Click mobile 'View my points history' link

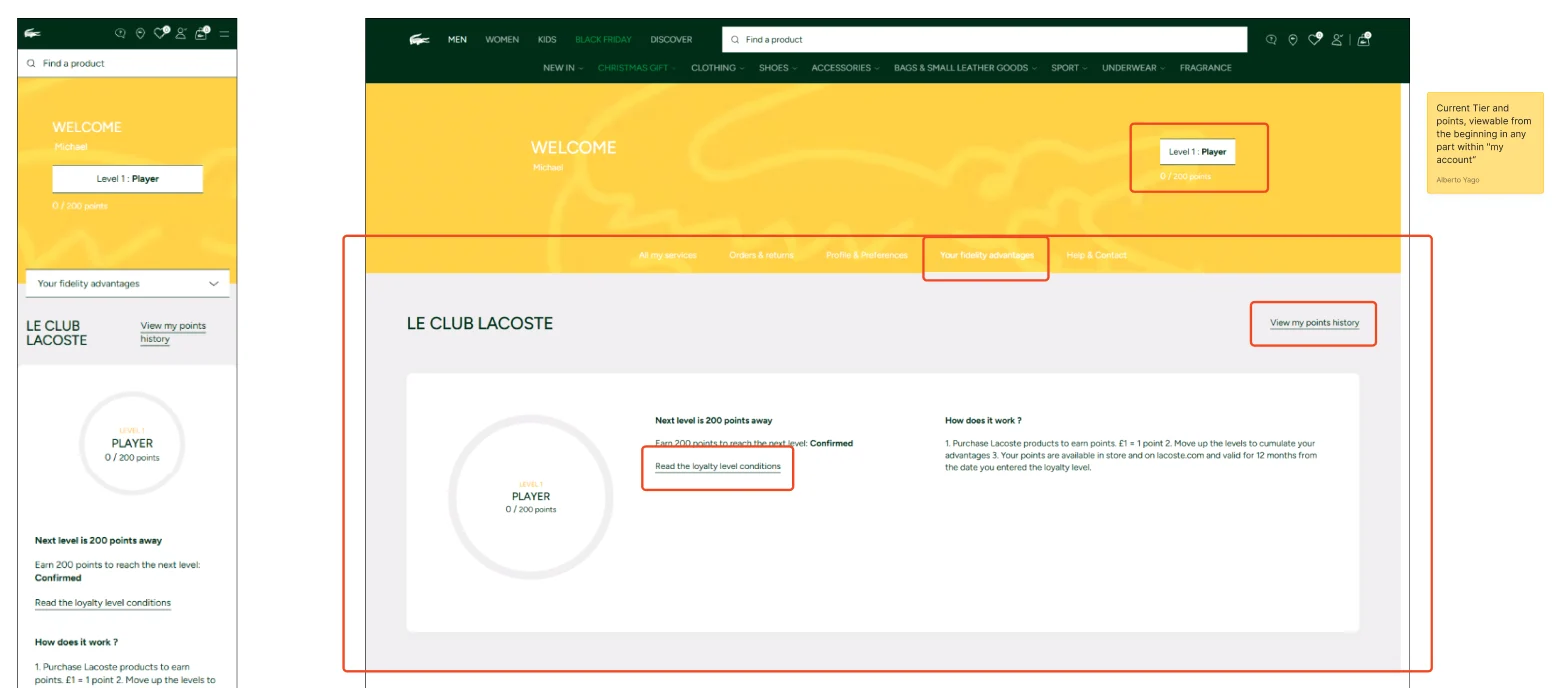[173, 332]
